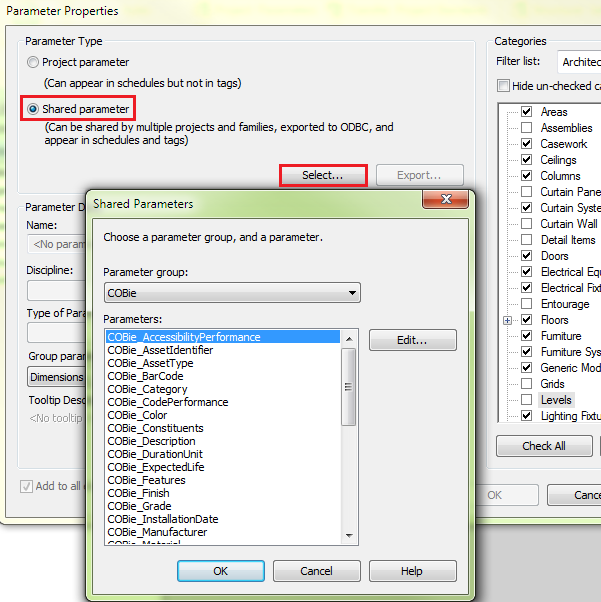Confirm Shared Parameters with OK
The height and width of the screenshot is (602, 601).
coord(220,571)
